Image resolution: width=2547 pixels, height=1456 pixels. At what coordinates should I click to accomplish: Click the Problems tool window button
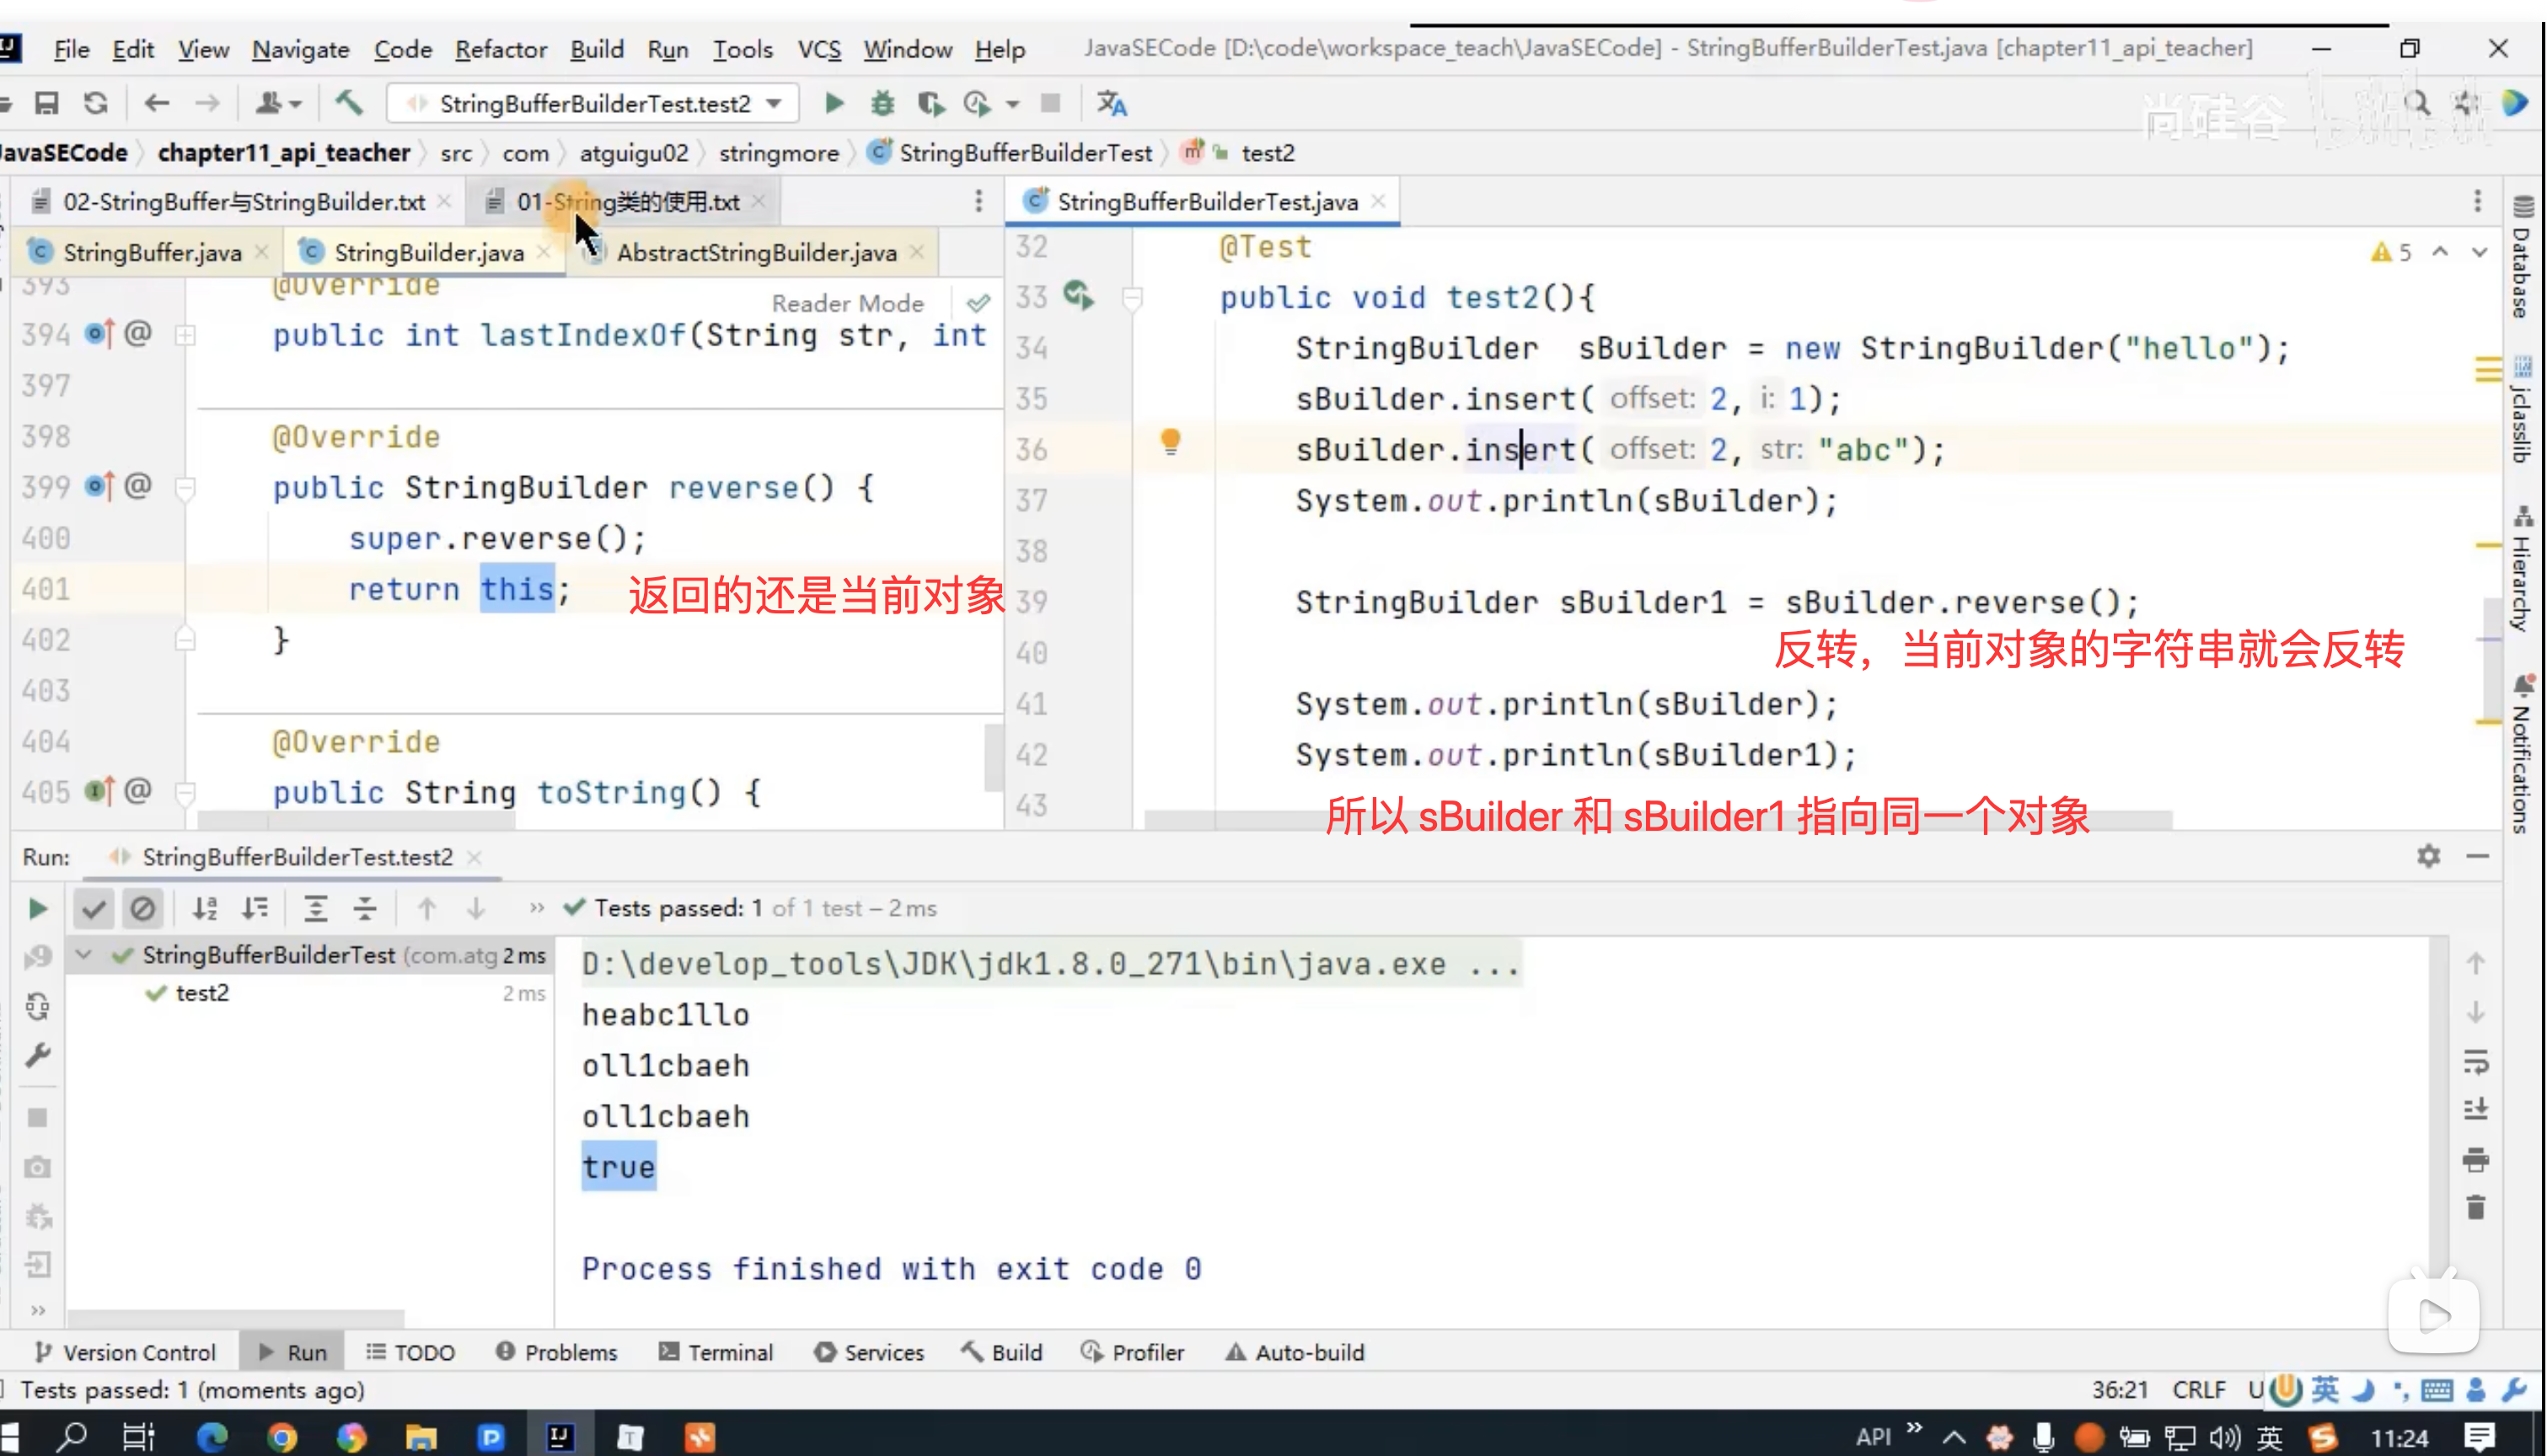click(x=557, y=1352)
